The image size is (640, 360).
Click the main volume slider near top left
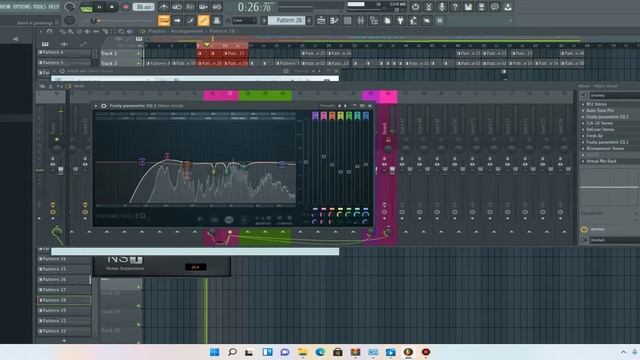(x=70, y=7)
